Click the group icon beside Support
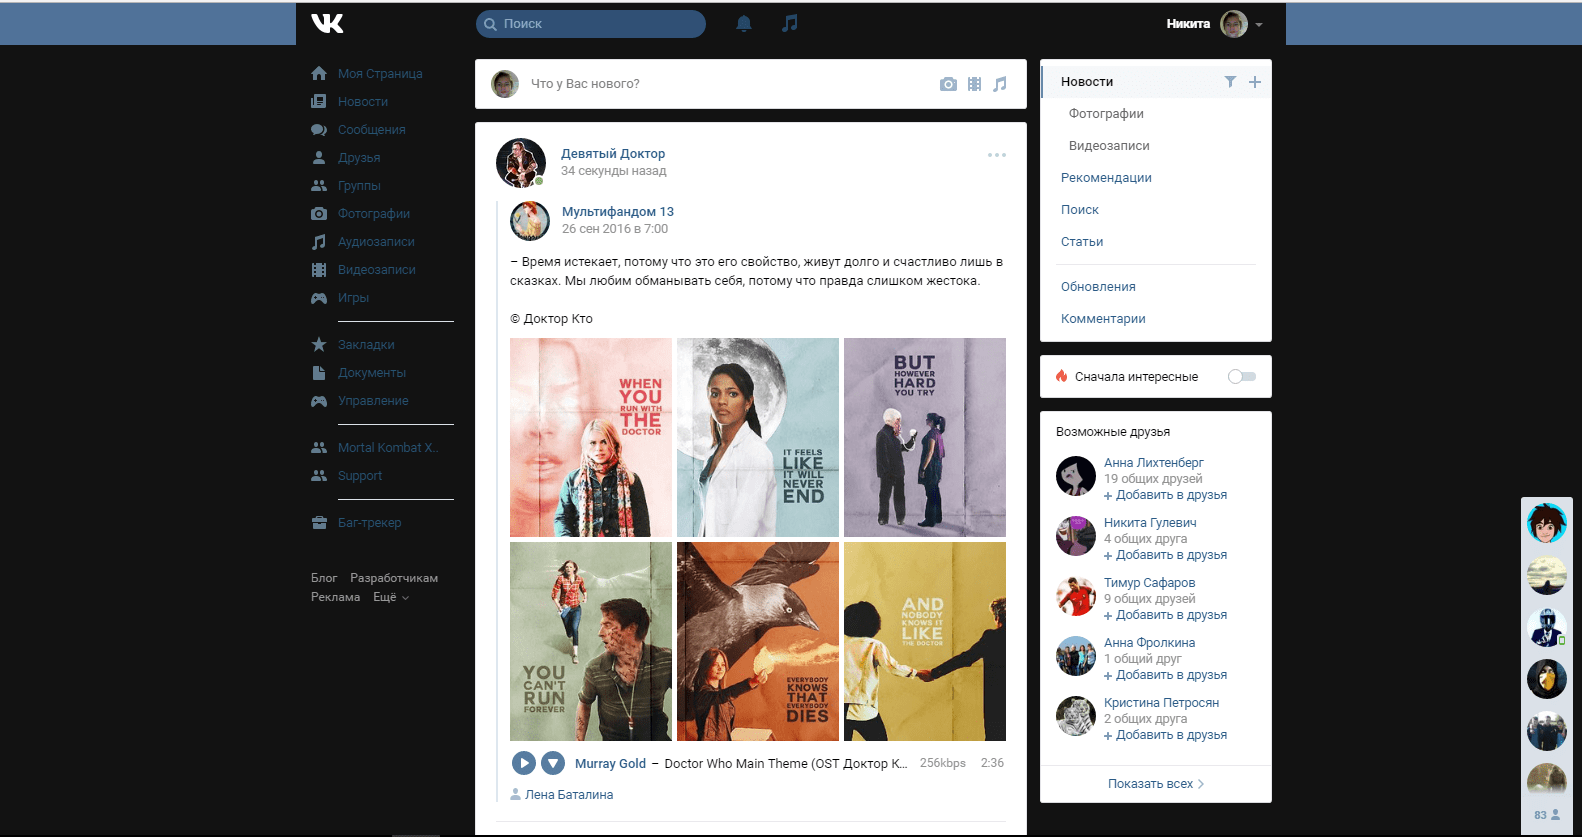 319,475
